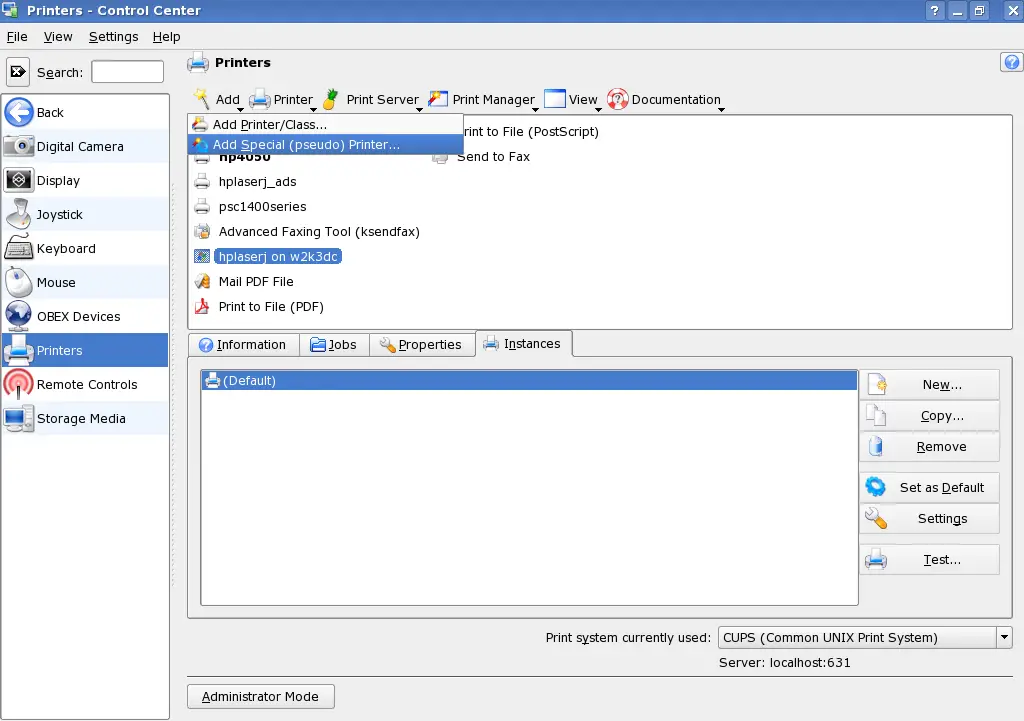Select the (Default) instance list entry
Viewport: 1024px width, 721px height.
pyautogui.click(x=528, y=381)
